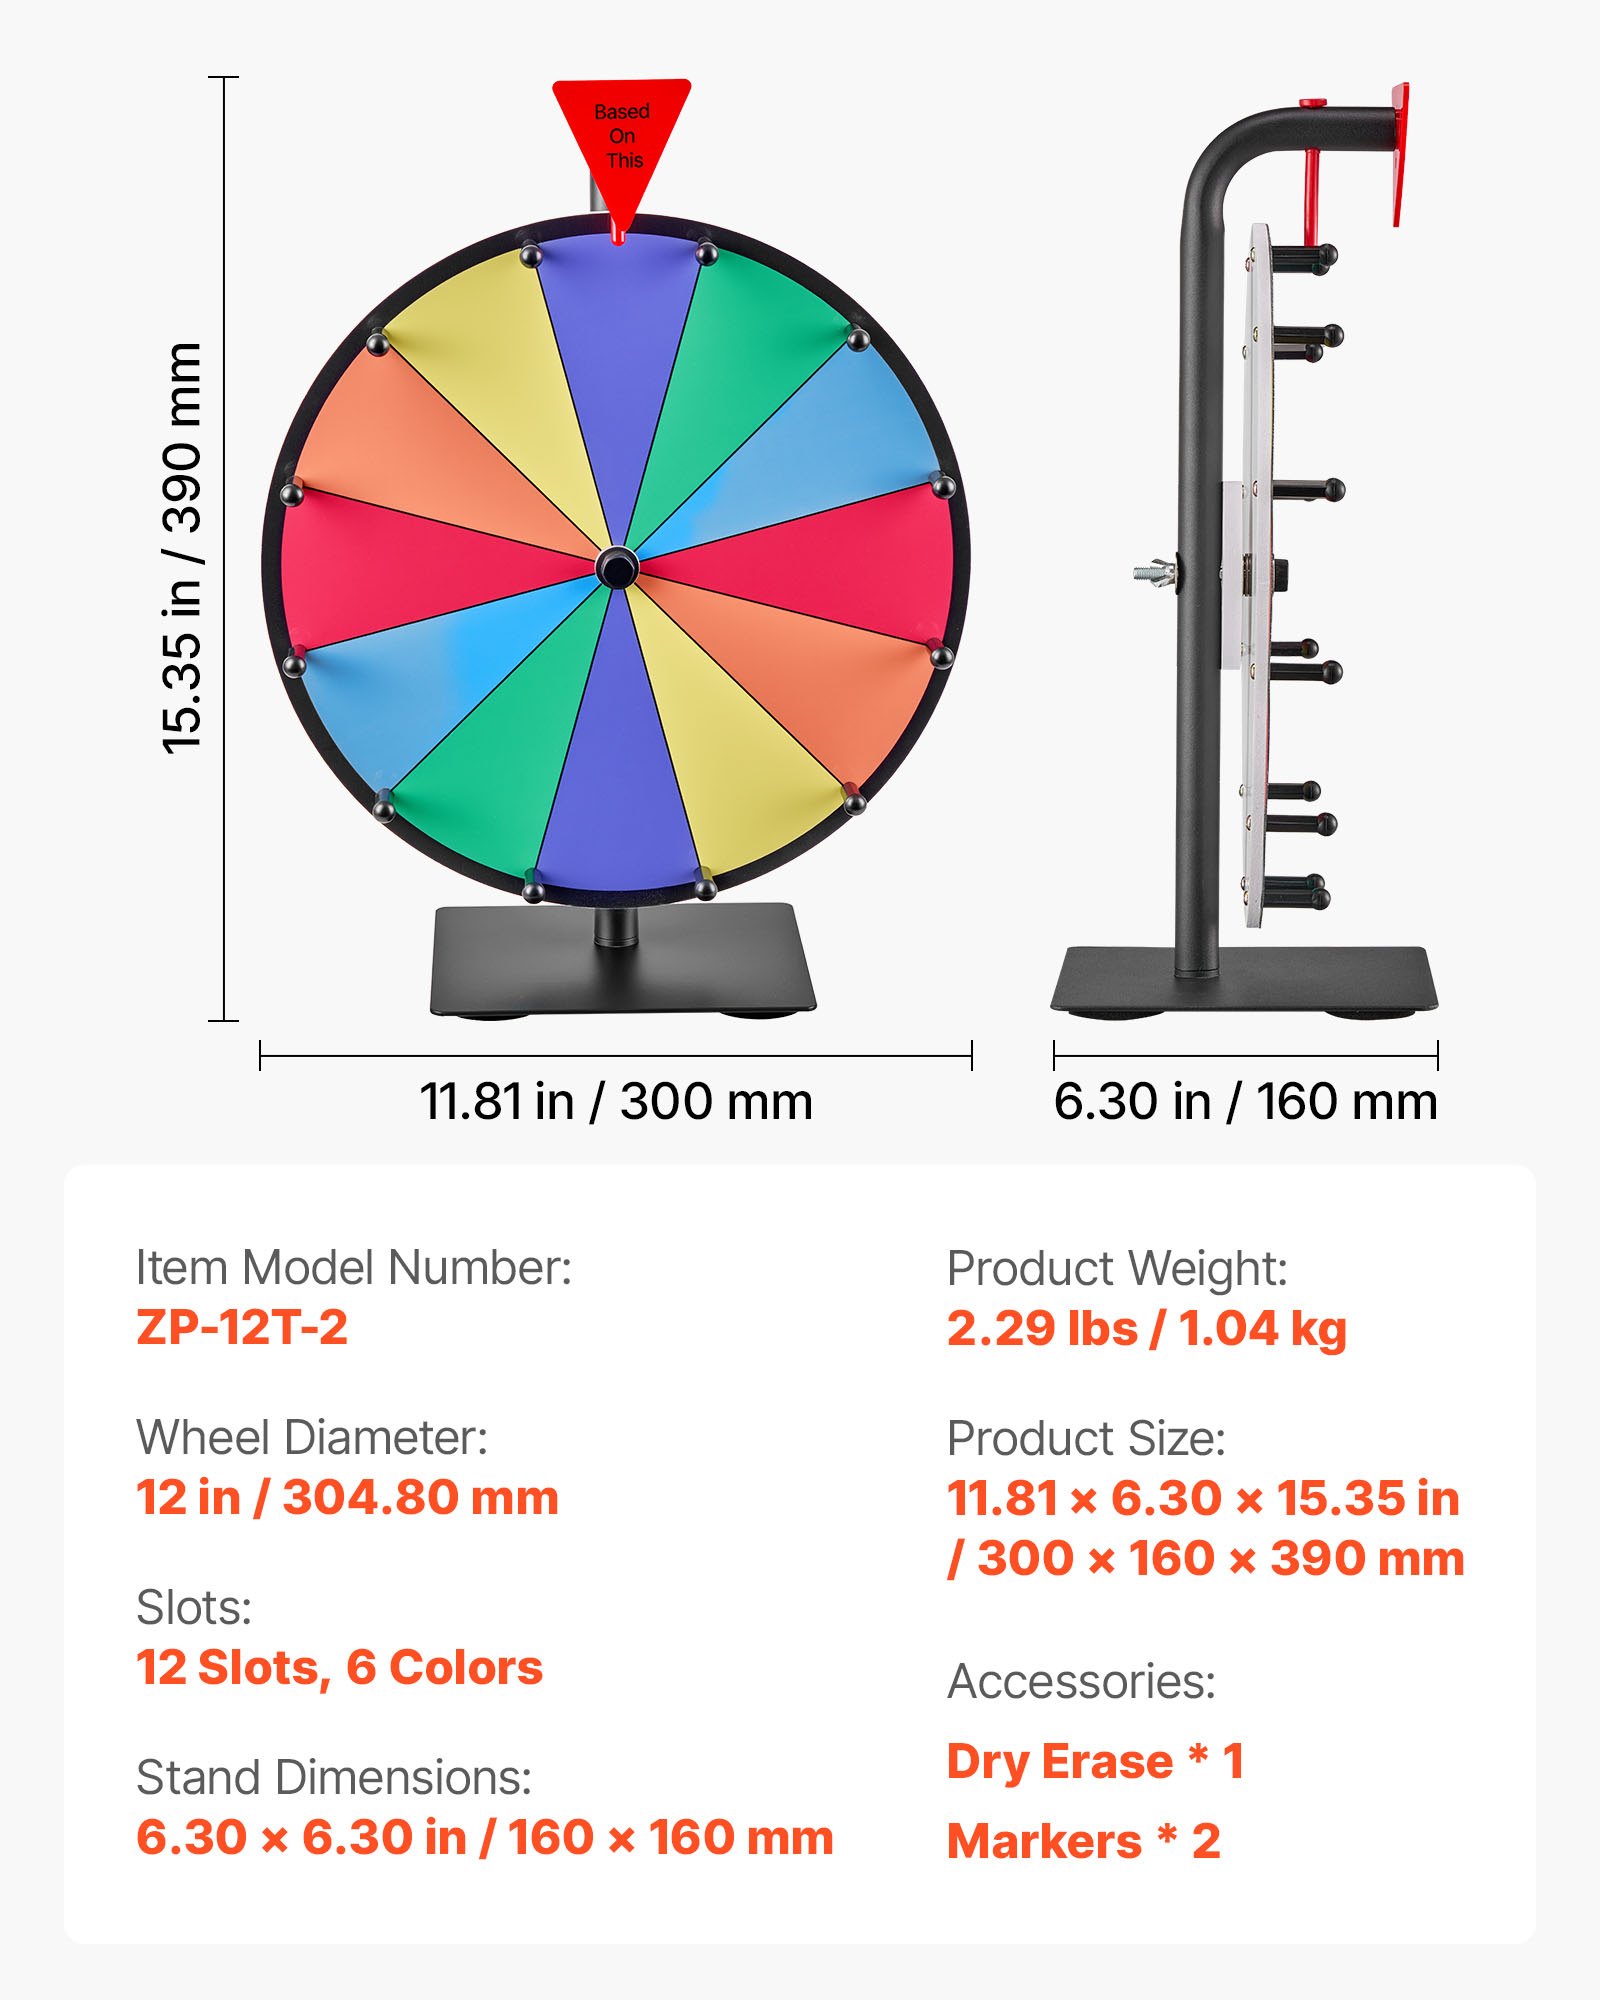Click the "6.30 in / 160 mm" depth label
Viewport: 1600px width, 2000px height.
point(1245,1102)
